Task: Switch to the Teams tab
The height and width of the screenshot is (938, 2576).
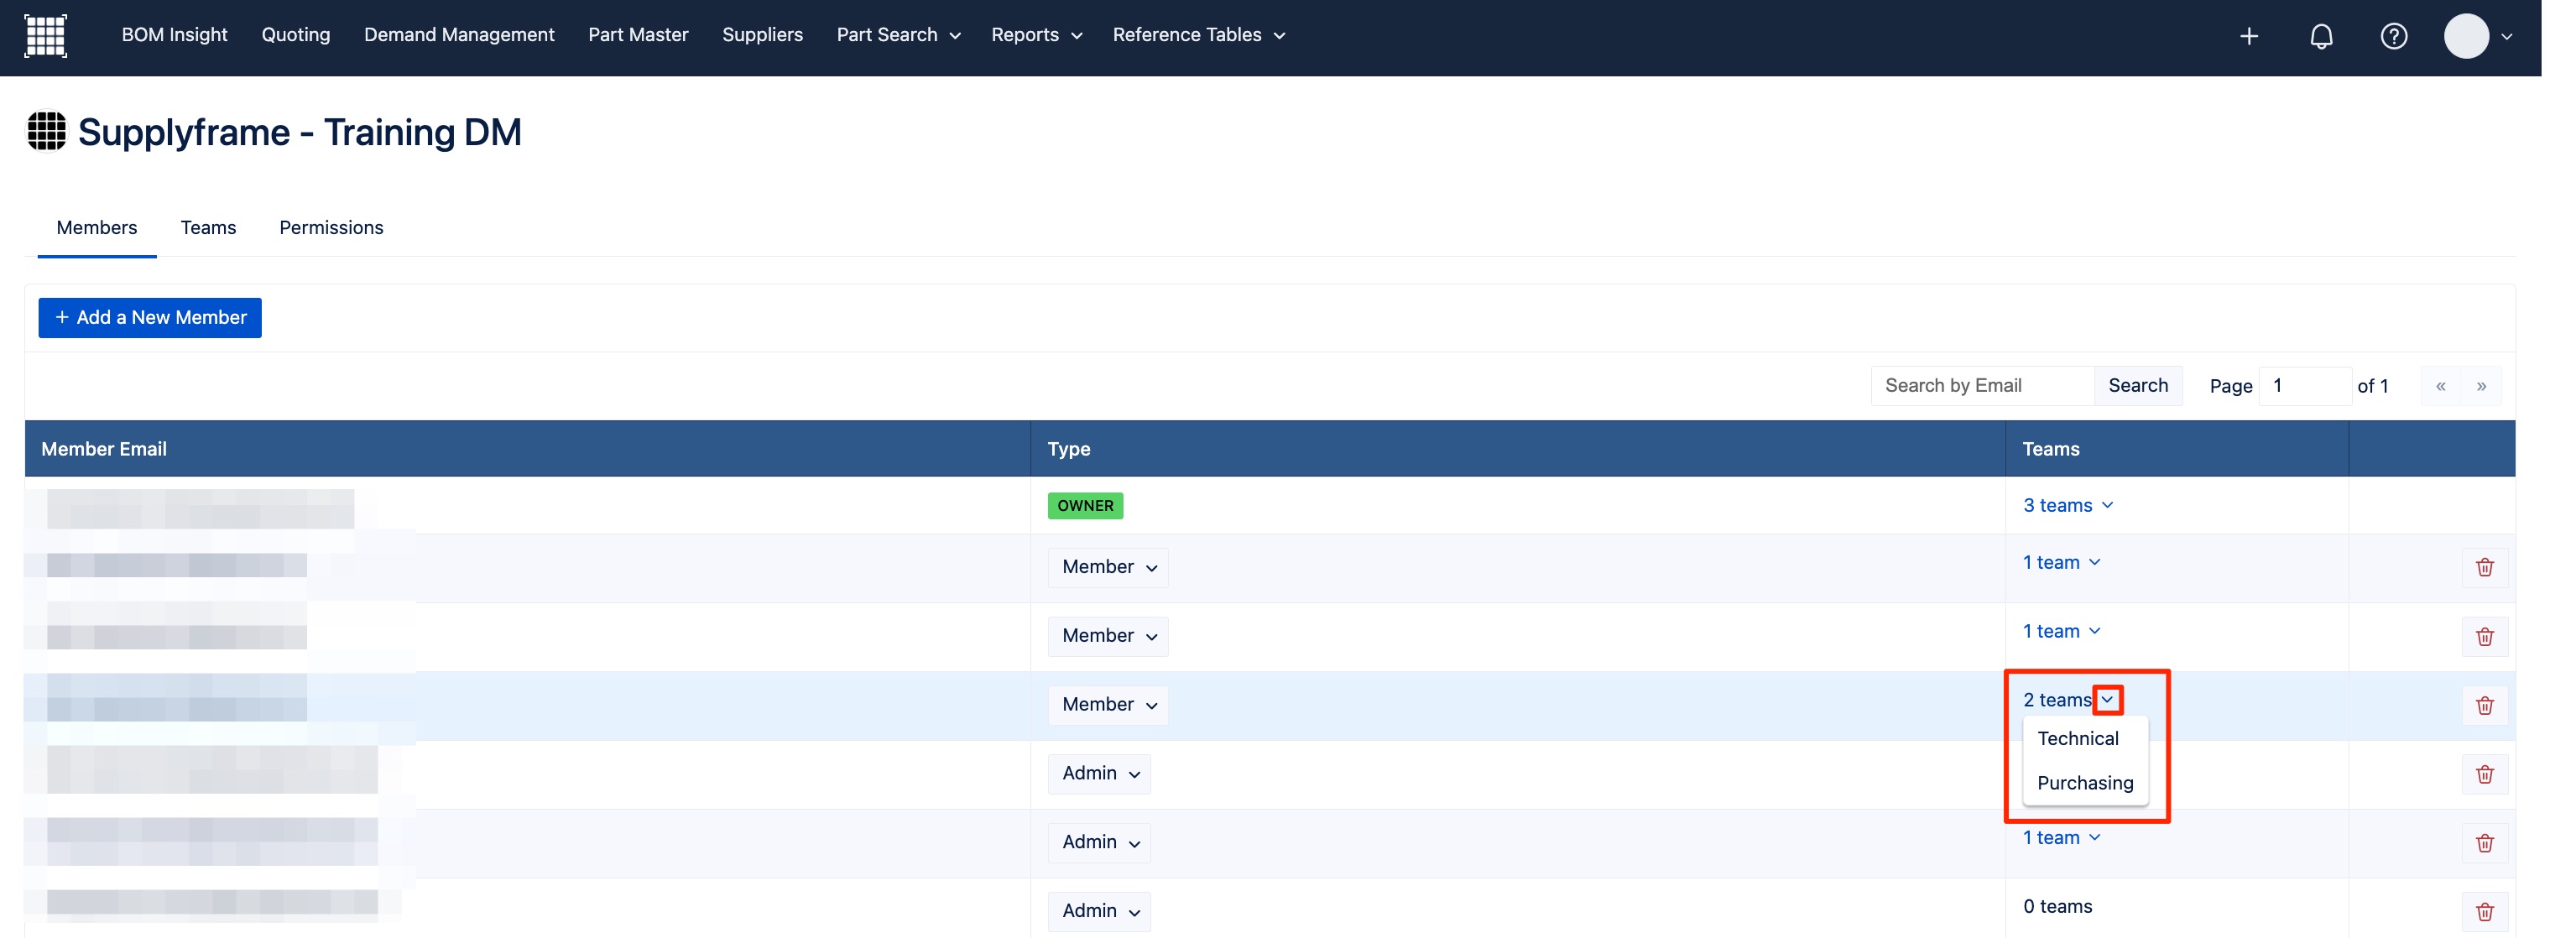Action: pos(208,228)
